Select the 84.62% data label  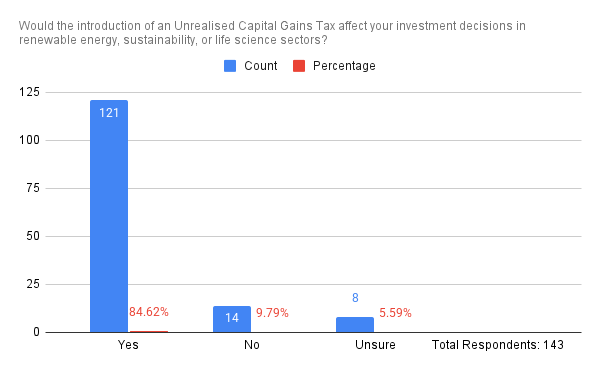148,312
